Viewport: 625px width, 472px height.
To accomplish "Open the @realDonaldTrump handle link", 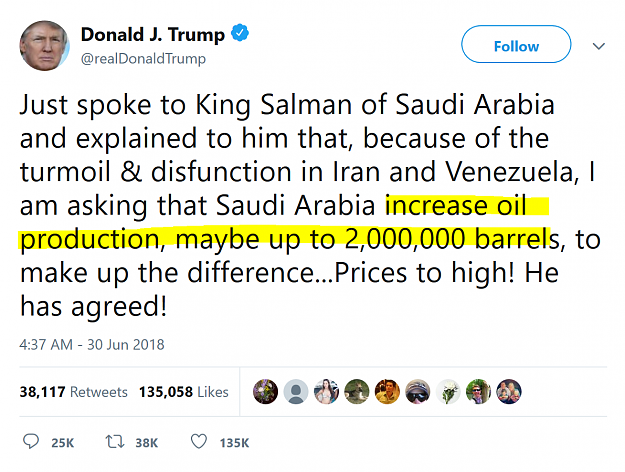I will pos(143,59).
